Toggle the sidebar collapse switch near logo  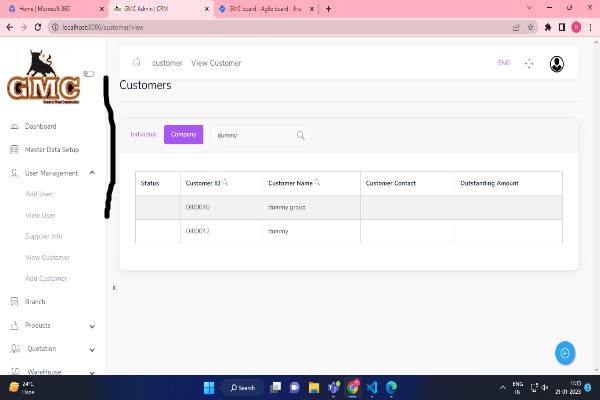tap(88, 73)
